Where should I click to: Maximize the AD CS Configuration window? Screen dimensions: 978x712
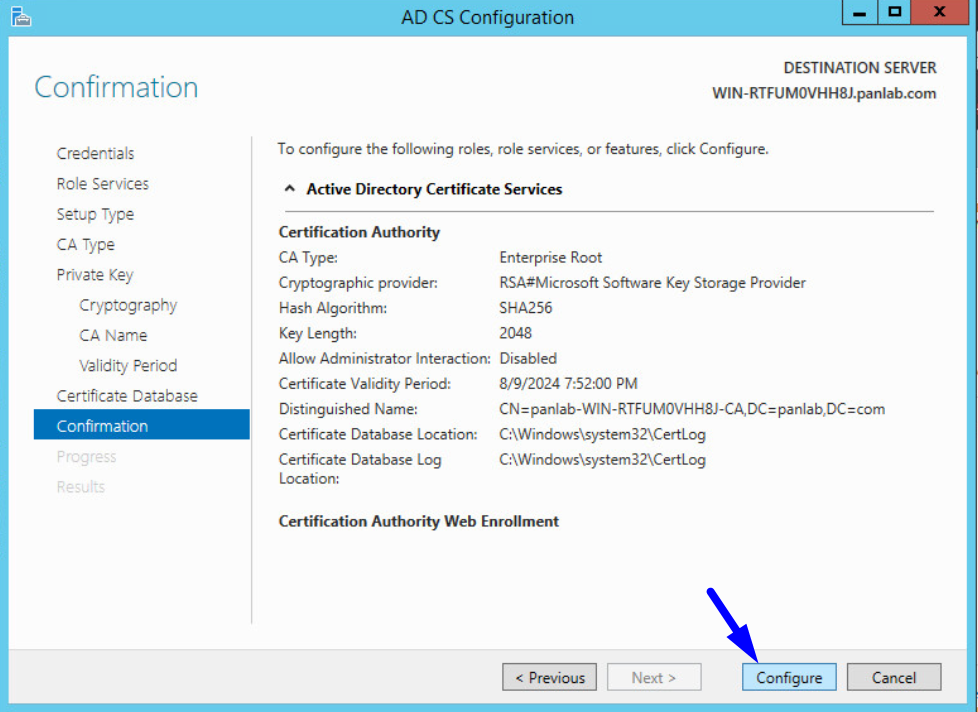pyautogui.click(x=894, y=12)
